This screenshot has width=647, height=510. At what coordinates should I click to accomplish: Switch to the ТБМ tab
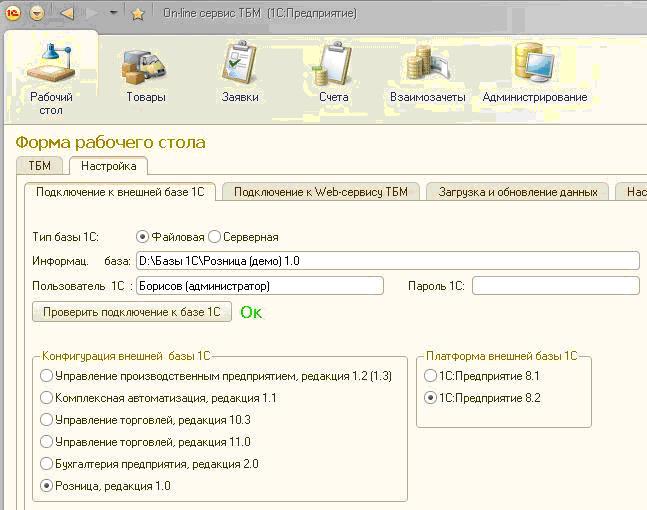(x=40, y=166)
